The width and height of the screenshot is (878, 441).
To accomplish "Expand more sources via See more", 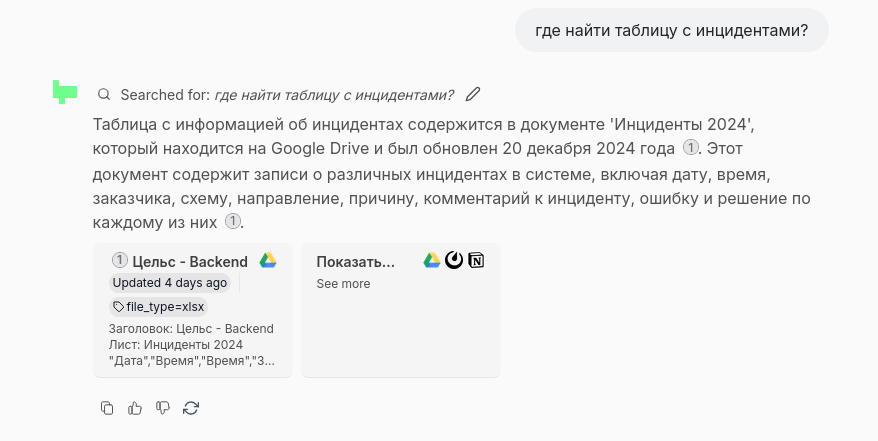I will (343, 284).
